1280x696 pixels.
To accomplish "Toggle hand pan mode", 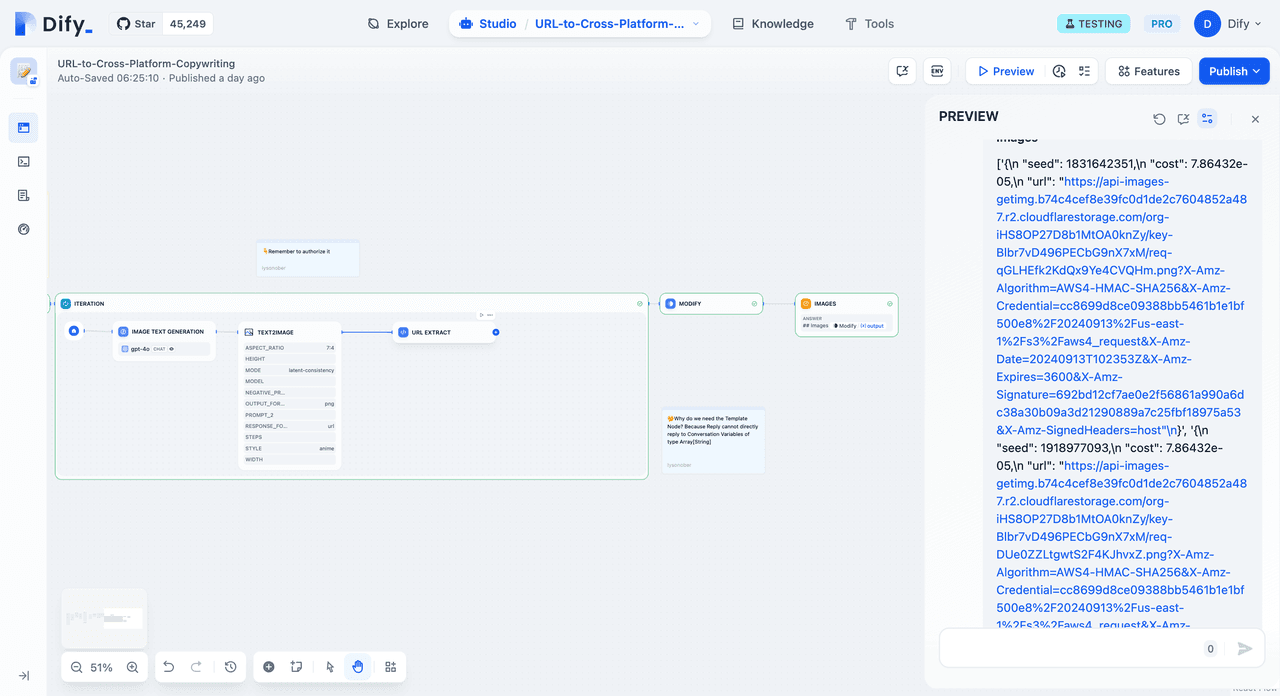I will 358,667.
